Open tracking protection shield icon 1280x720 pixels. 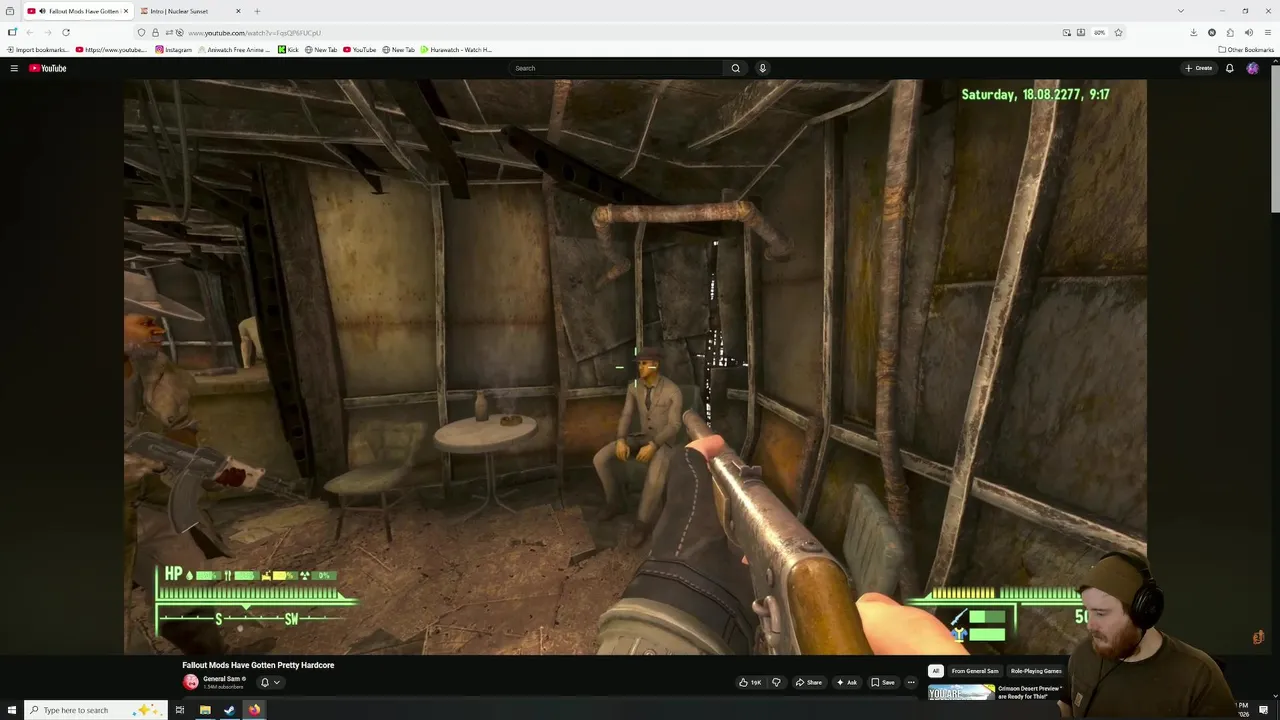(x=142, y=32)
